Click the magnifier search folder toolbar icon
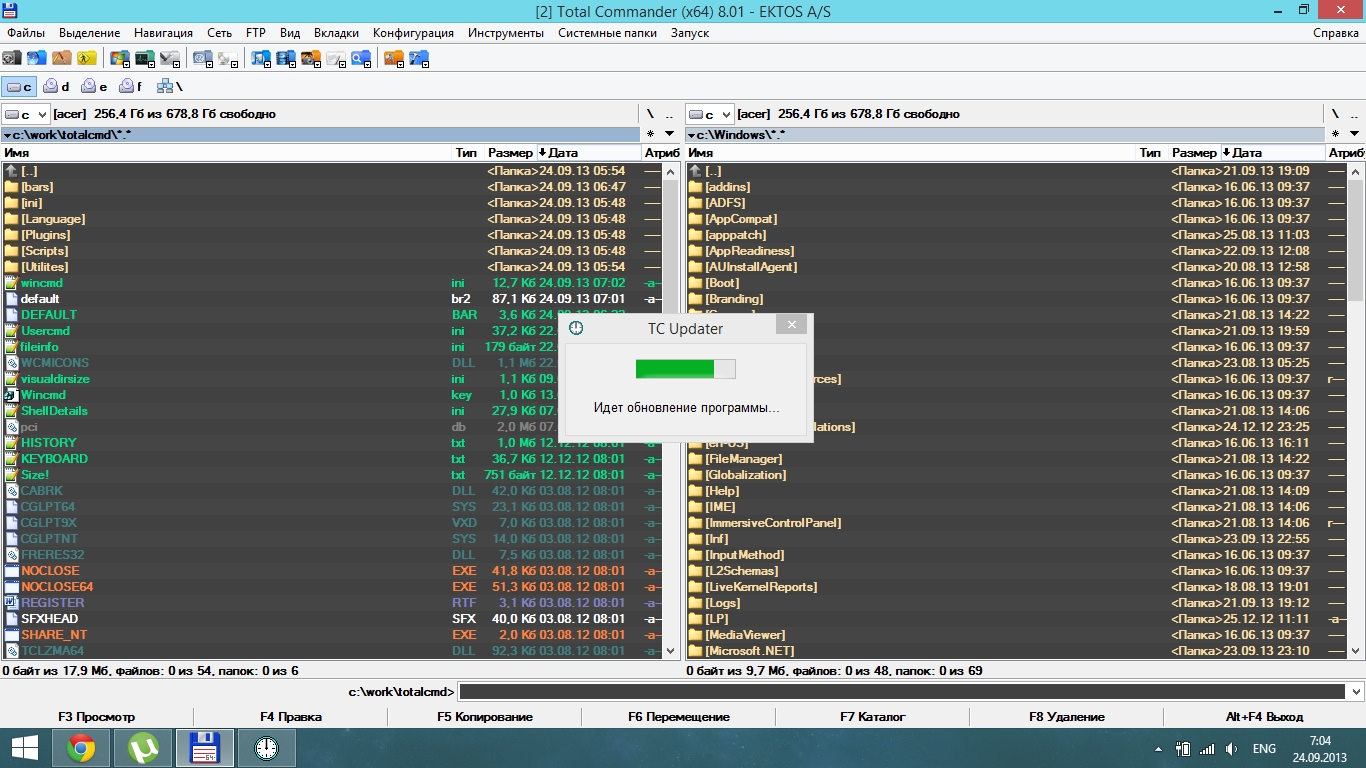Viewport: 1366px width, 768px height. tap(360, 58)
